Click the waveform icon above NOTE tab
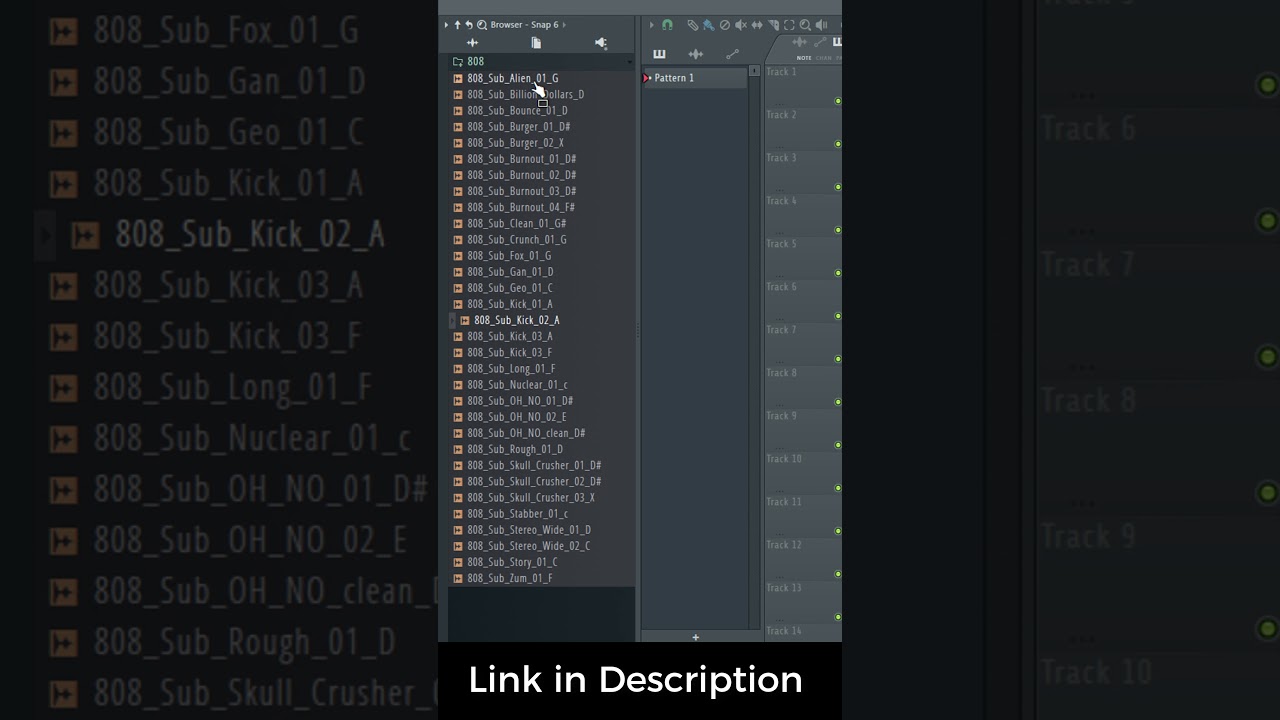This screenshot has width=1280, height=720. (799, 42)
